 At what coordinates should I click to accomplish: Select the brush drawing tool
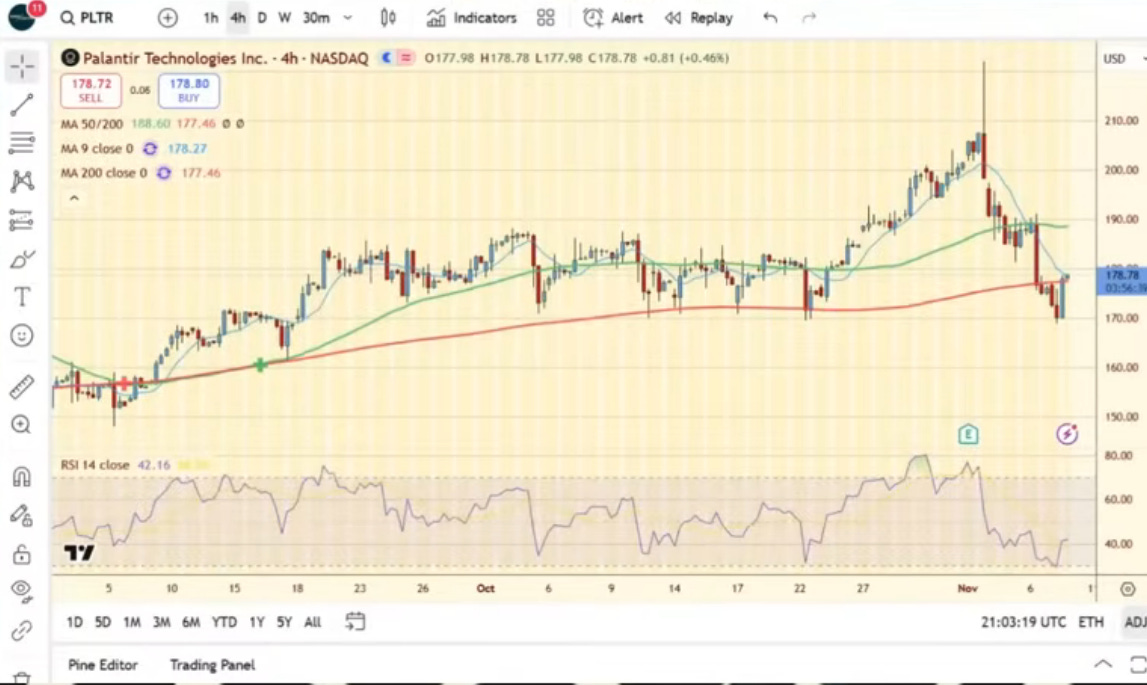coord(22,259)
